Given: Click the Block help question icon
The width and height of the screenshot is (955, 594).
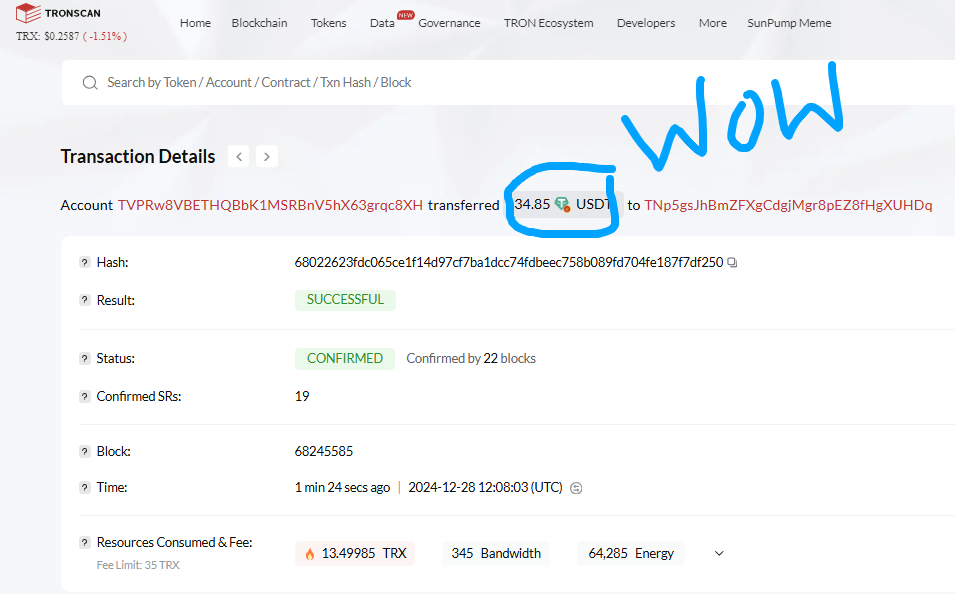Looking at the screenshot, I should coord(85,451).
